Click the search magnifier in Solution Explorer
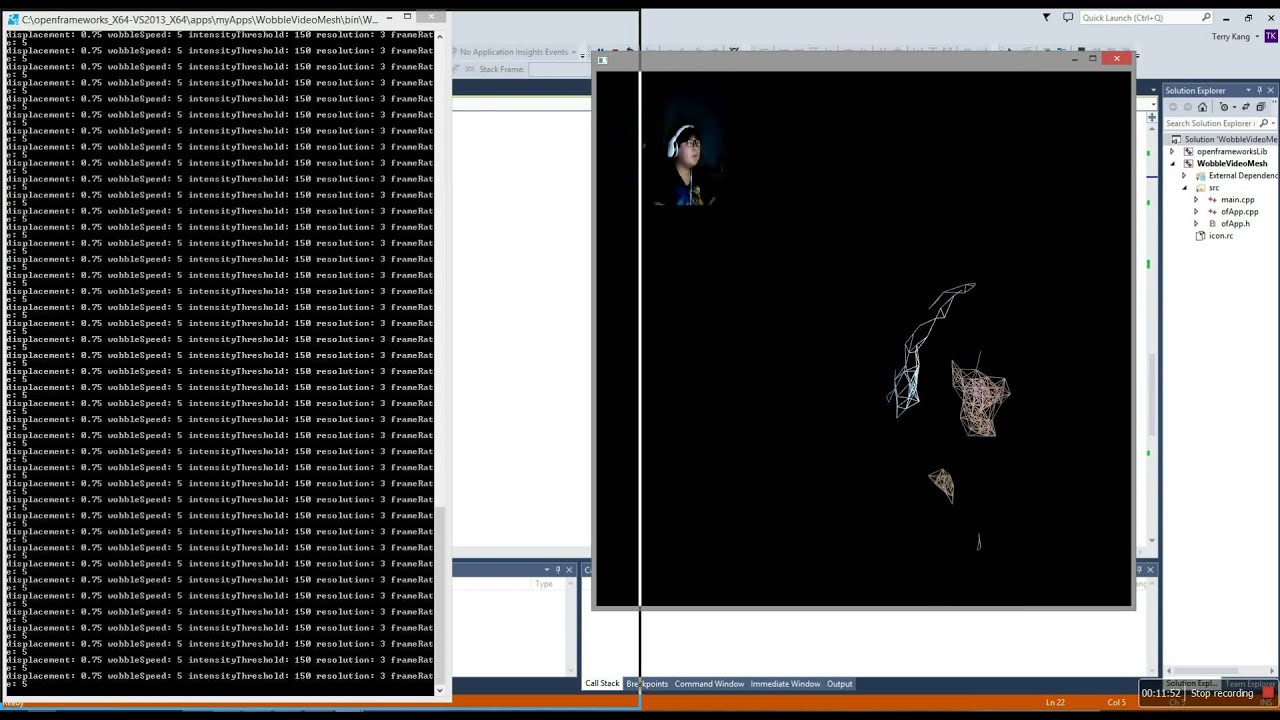The width and height of the screenshot is (1280, 720). point(1263,123)
